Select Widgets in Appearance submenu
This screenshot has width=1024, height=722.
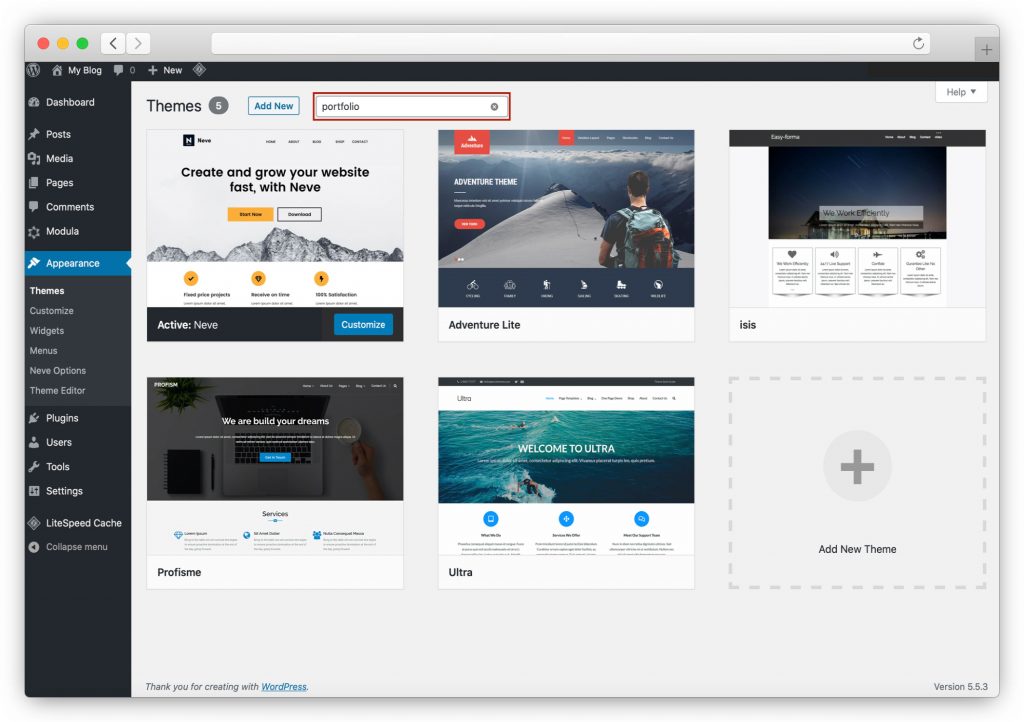tap(47, 331)
